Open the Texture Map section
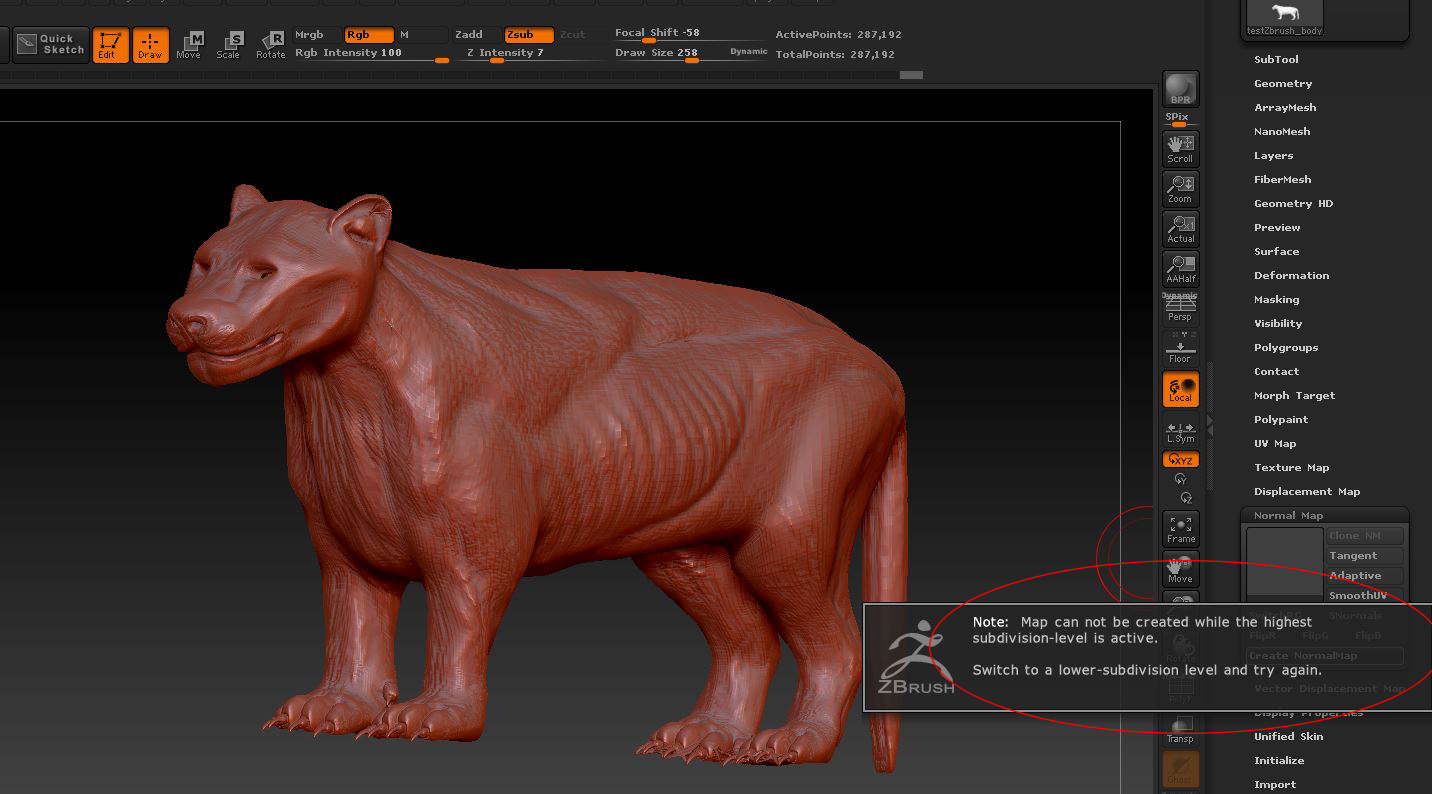This screenshot has width=1432, height=794. click(x=1292, y=468)
